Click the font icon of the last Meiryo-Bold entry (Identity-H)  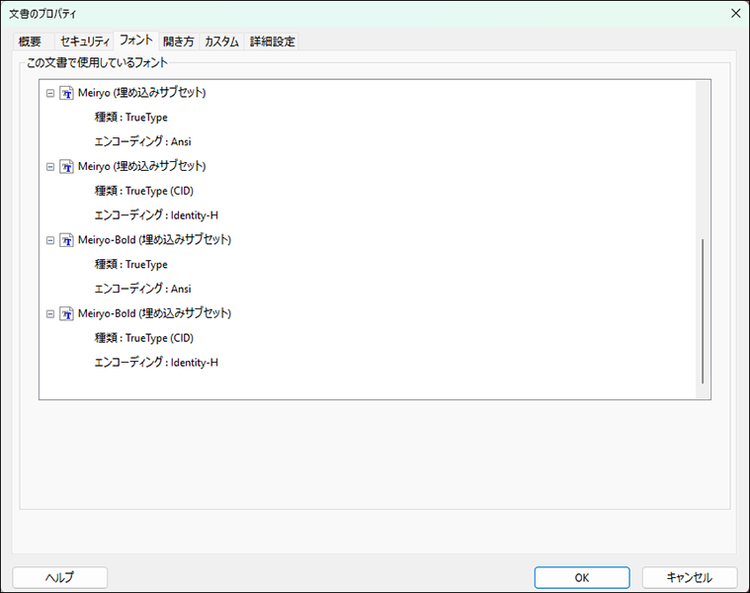66,314
